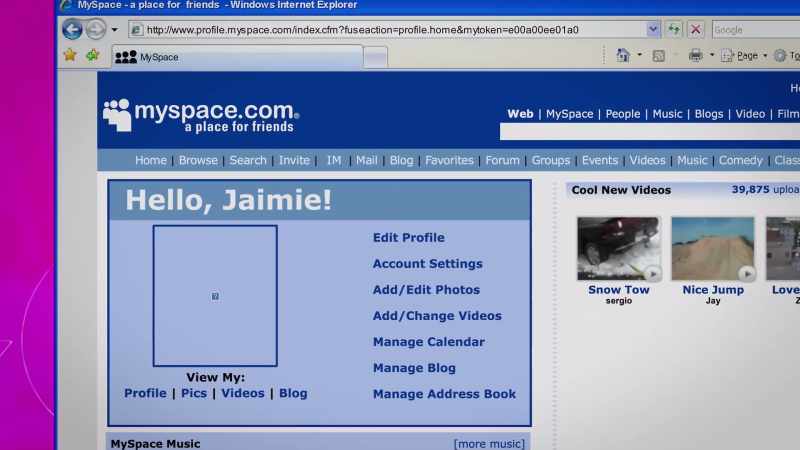
Task: Open Groups in navigation bar
Action: 551,160
